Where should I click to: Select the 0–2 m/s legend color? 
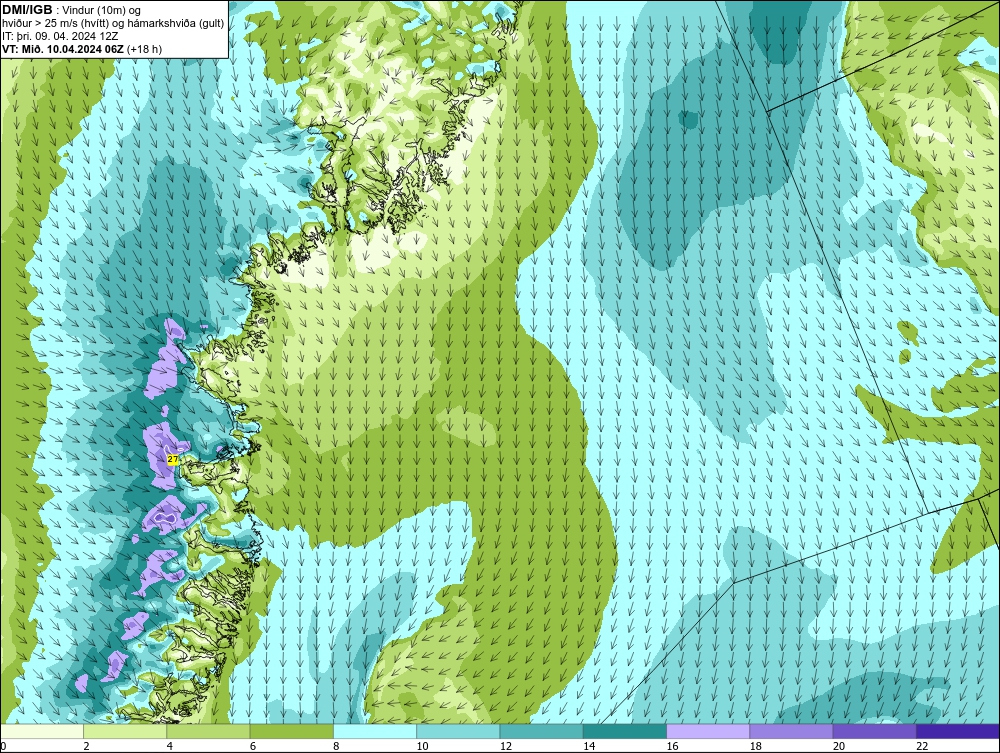click(x=42, y=731)
